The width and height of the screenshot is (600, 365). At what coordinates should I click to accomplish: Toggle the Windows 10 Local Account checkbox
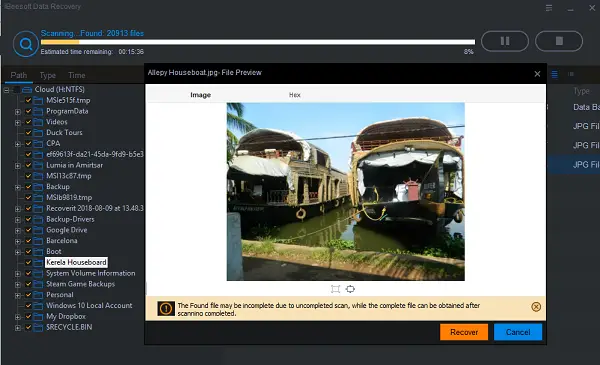point(28,306)
